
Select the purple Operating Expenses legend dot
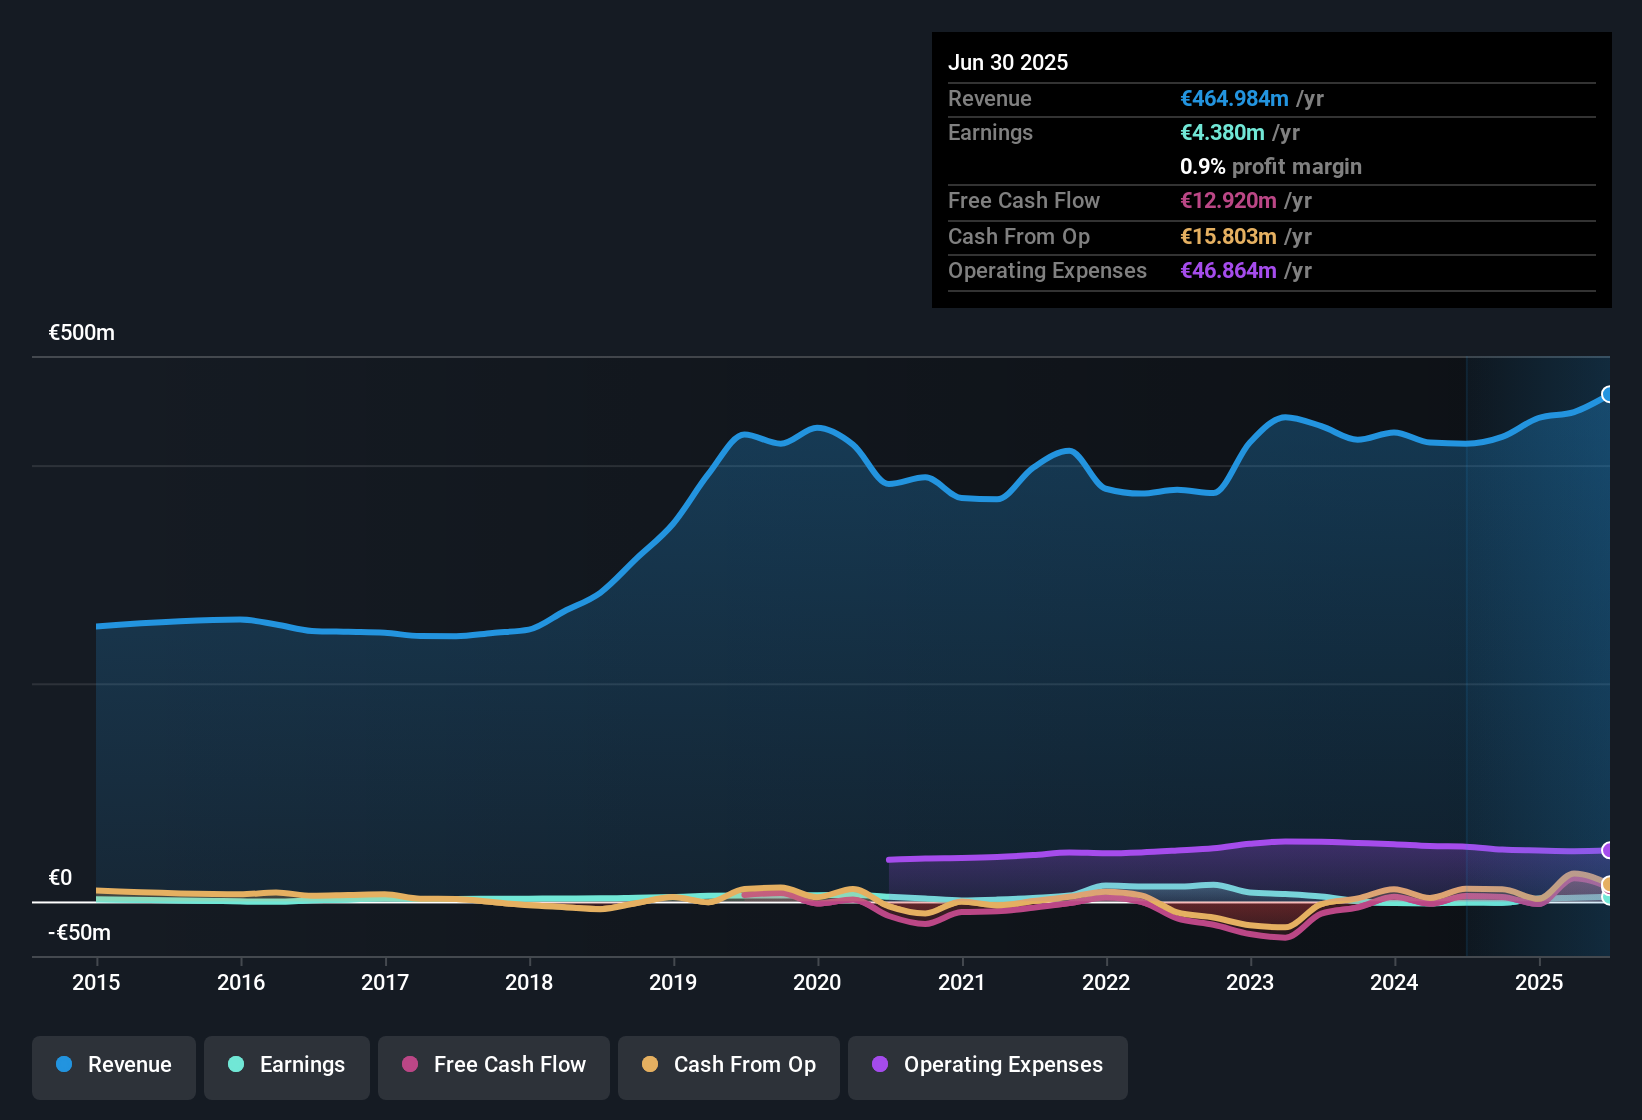click(x=878, y=1066)
